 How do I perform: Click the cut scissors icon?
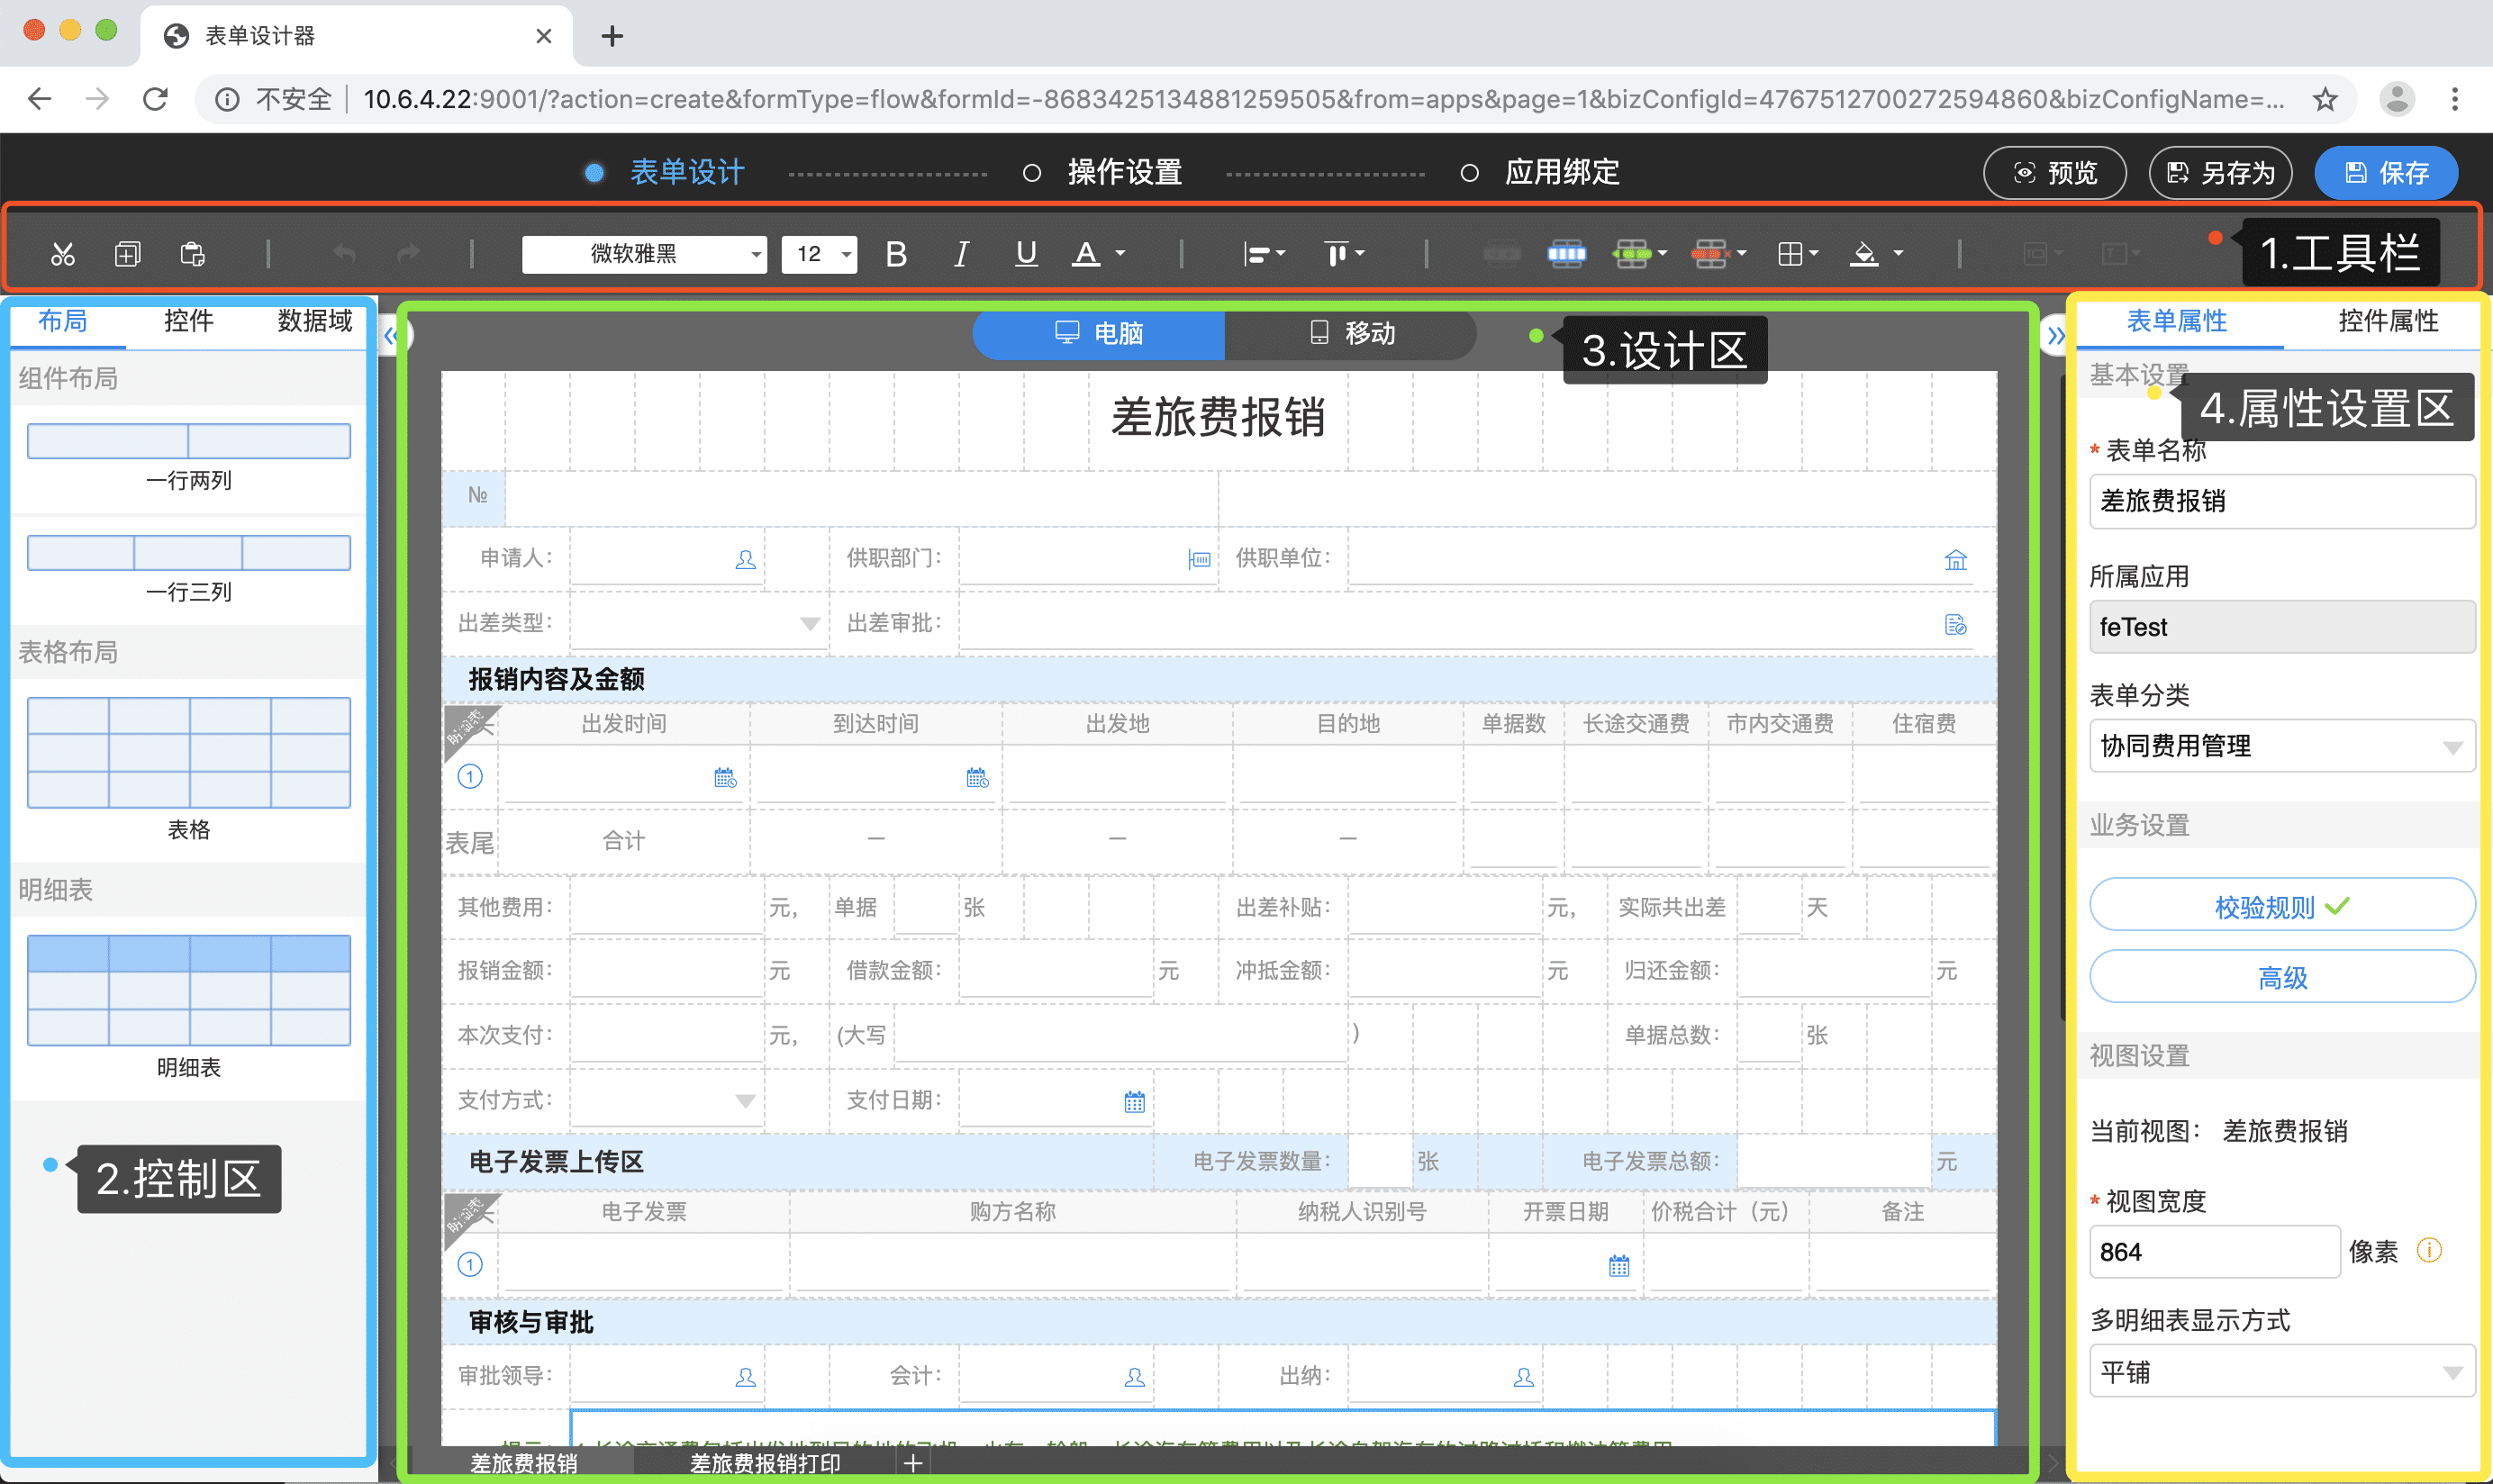click(63, 254)
